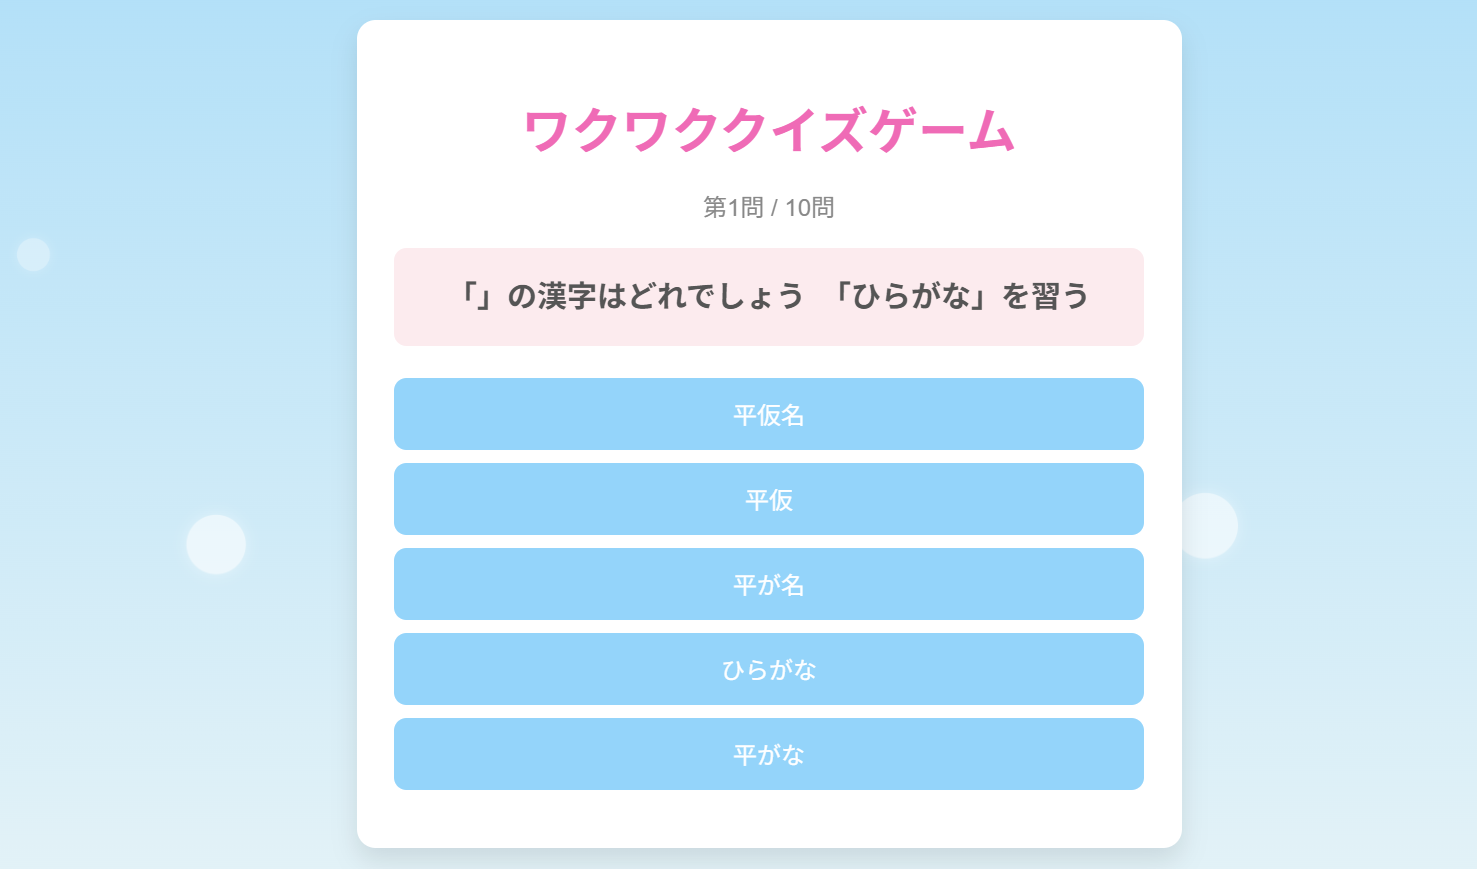Viewport: 1477px width, 869px height.
Task: Click the 漢字 word in the question prompt
Action: tap(567, 296)
